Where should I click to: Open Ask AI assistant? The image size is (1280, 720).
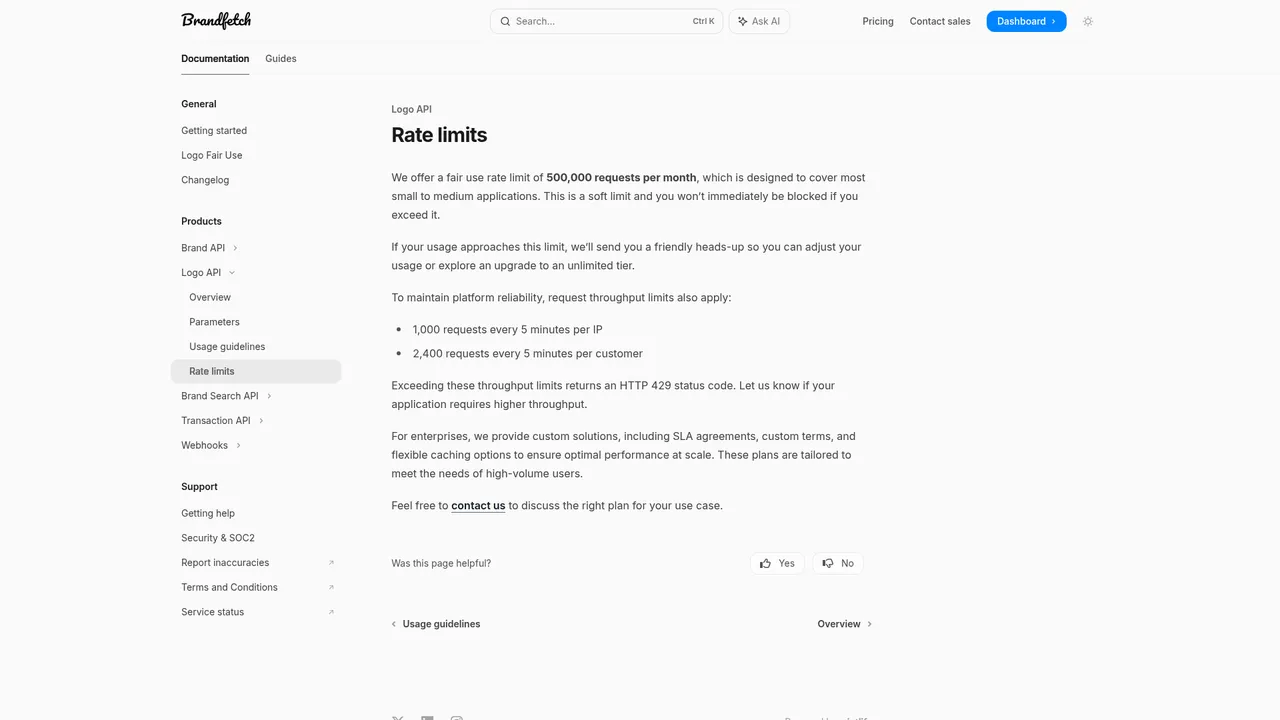pyautogui.click(x=758, y=21)
